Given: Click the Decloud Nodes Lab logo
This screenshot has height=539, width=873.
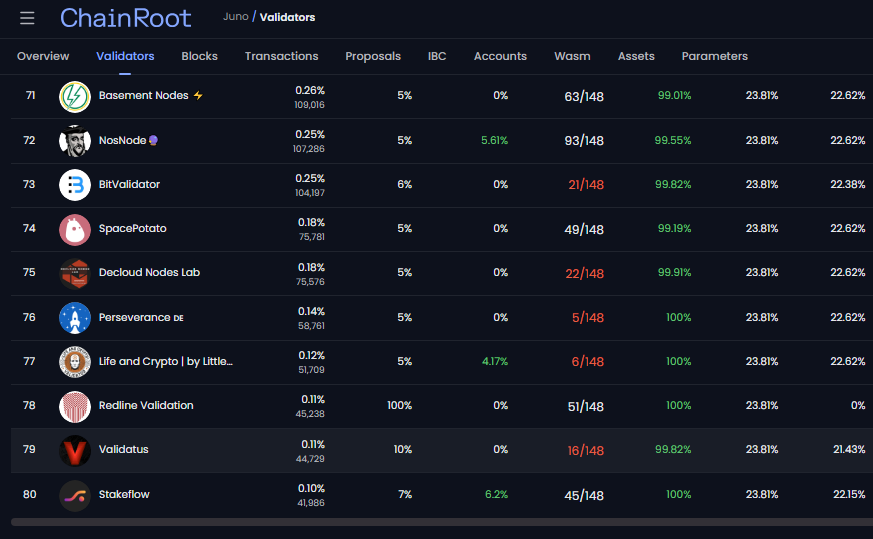Looking at the screenshot, I should point(75,273).
